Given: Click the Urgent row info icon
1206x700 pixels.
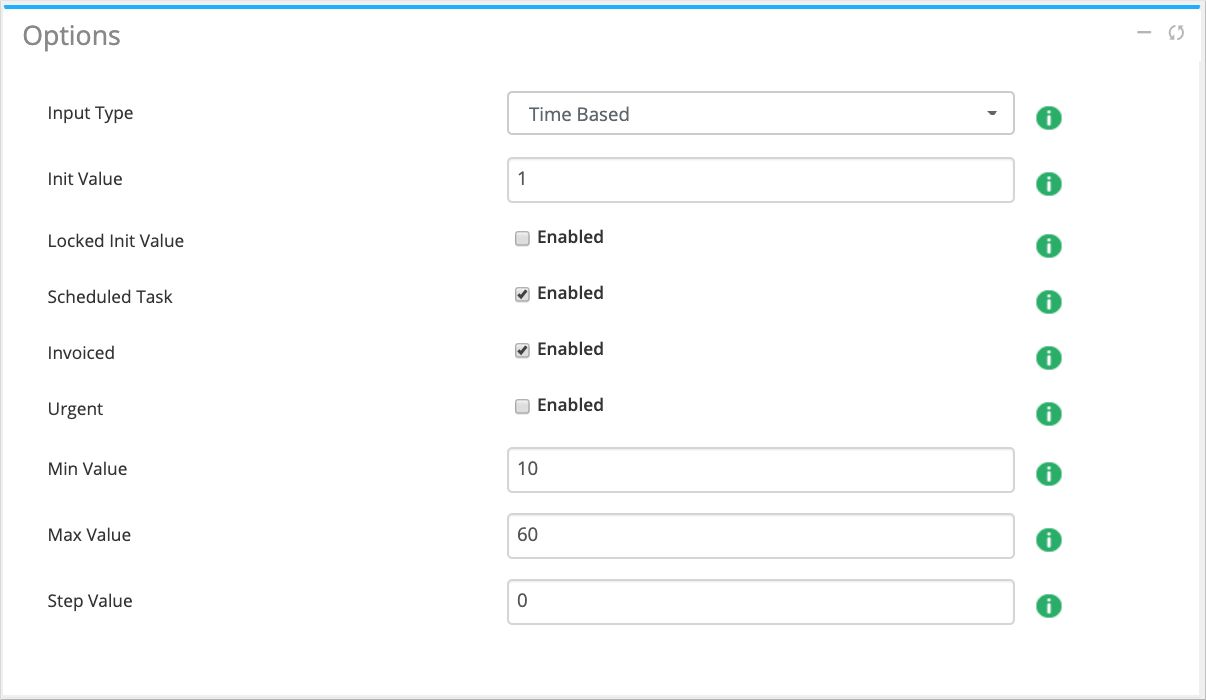Looking at the screenshot, I should pyautogui.click(x=1048, y=414).
